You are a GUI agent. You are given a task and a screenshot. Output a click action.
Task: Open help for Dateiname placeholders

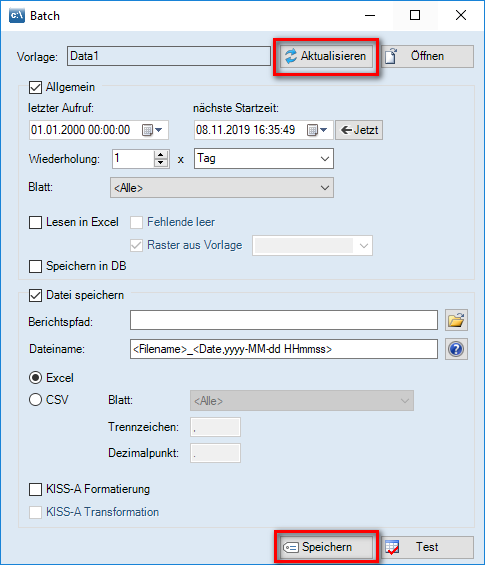point(456,349)
